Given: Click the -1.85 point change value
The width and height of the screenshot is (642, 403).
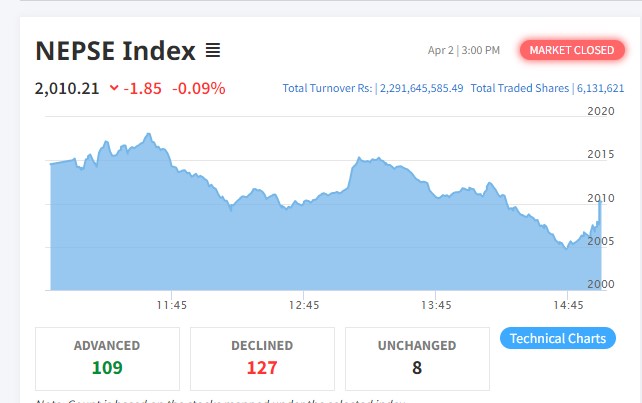Looking at the screenshot, I should (x=143, y=88).
